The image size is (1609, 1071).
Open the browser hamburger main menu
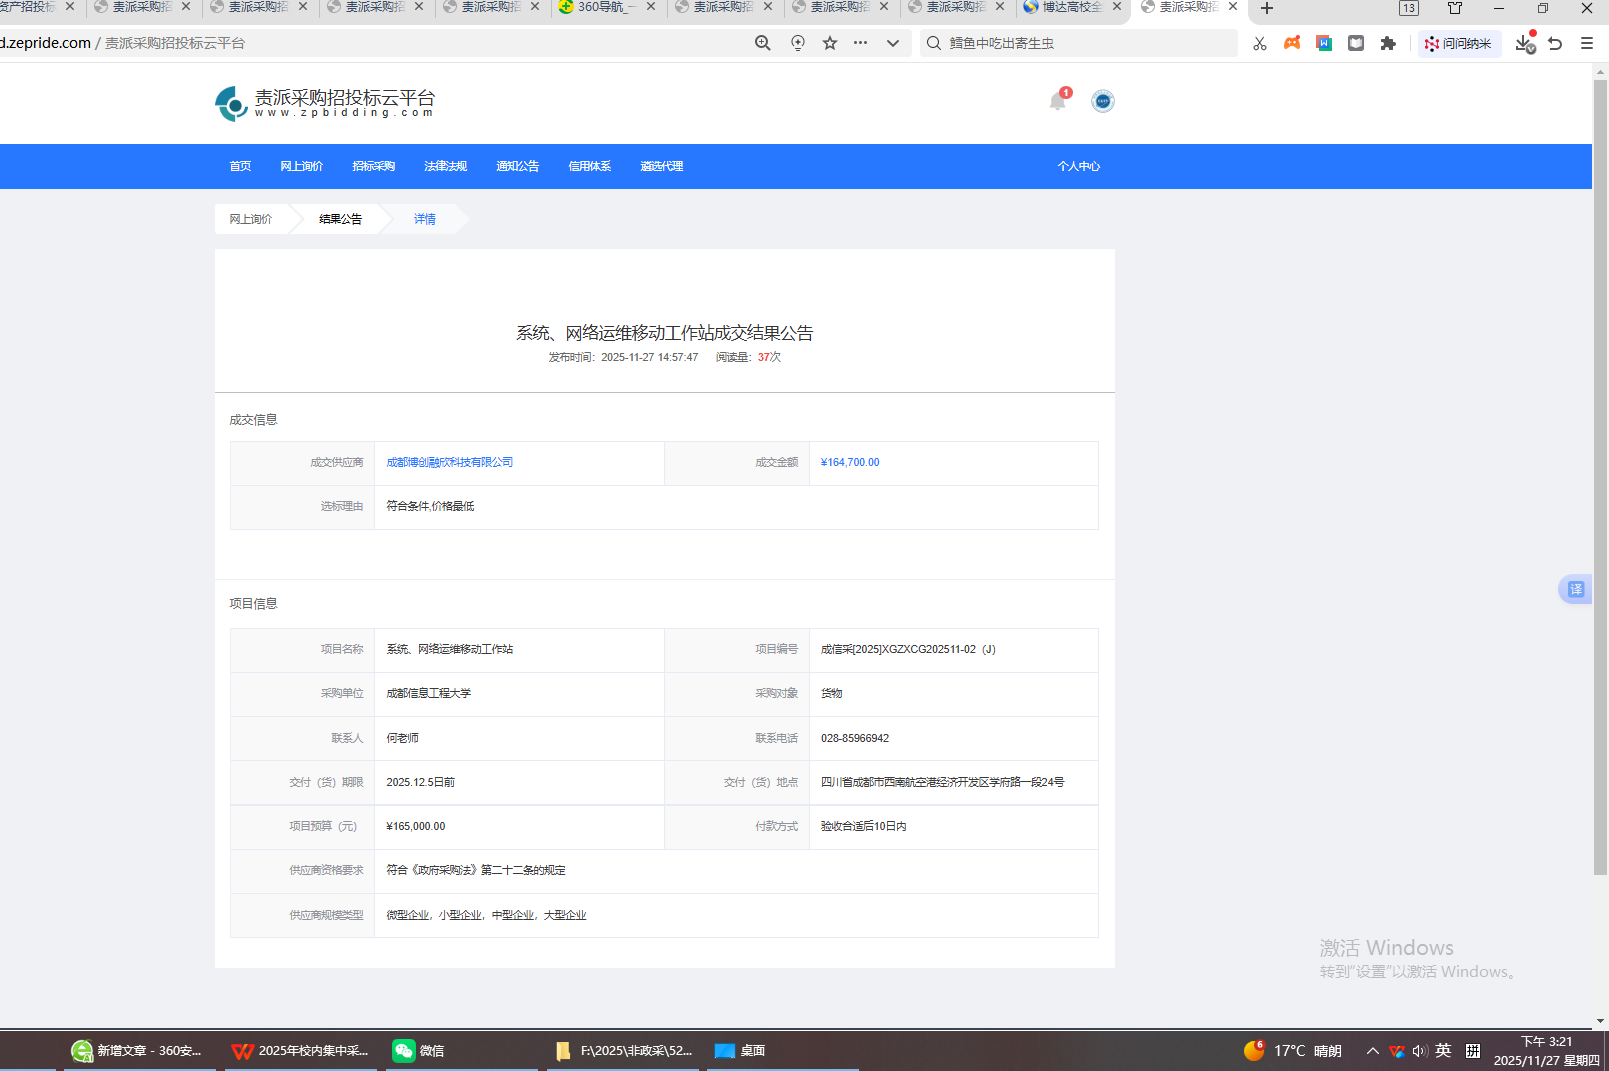tap(1587, 43)
